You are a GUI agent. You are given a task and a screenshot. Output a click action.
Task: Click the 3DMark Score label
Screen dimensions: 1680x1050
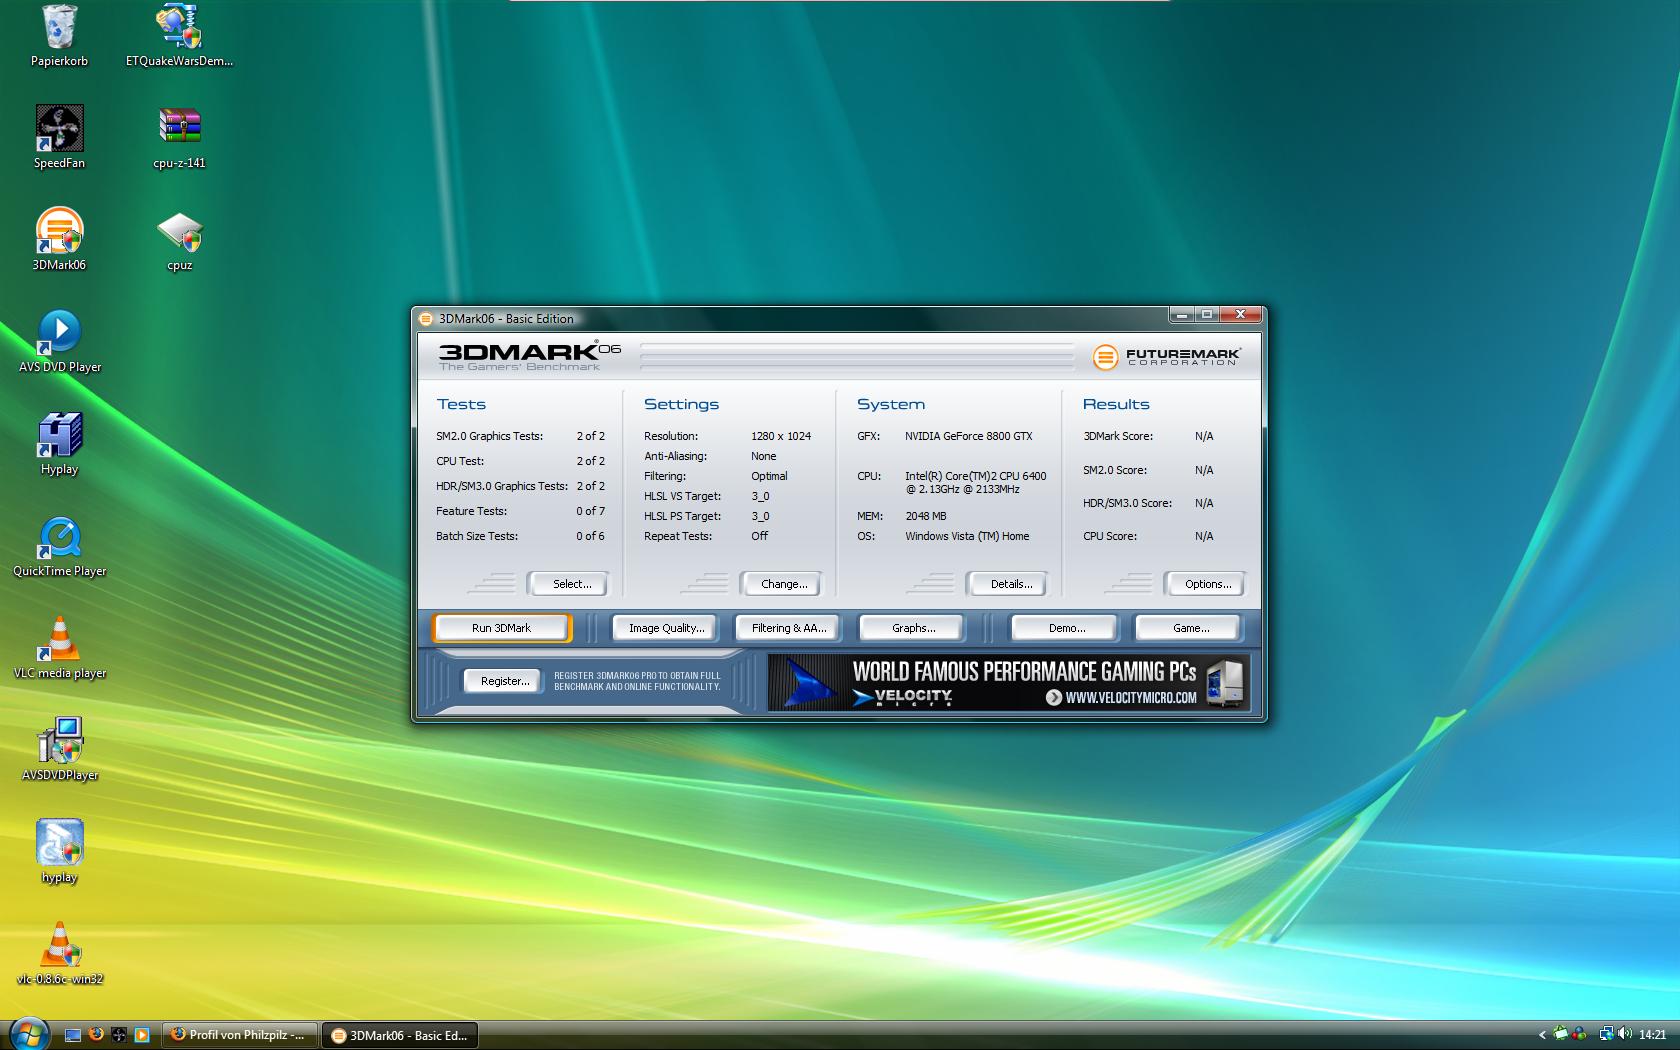coord(1118,436)
